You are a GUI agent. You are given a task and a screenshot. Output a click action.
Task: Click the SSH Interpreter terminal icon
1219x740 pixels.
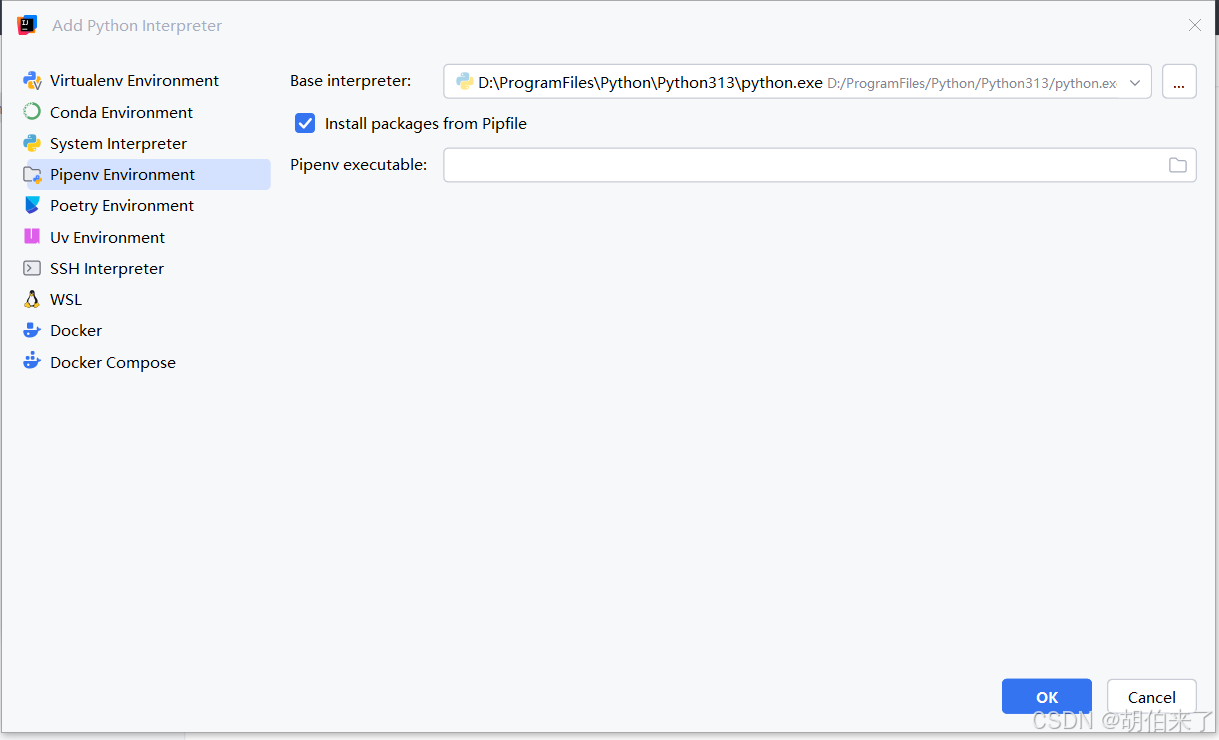[x=32, y=268]
